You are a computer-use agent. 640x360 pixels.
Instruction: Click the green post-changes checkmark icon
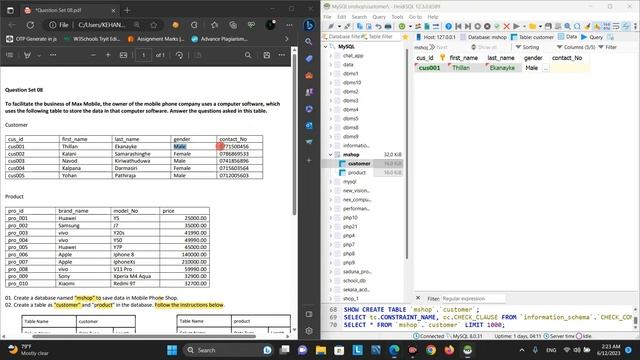point(497,26)
